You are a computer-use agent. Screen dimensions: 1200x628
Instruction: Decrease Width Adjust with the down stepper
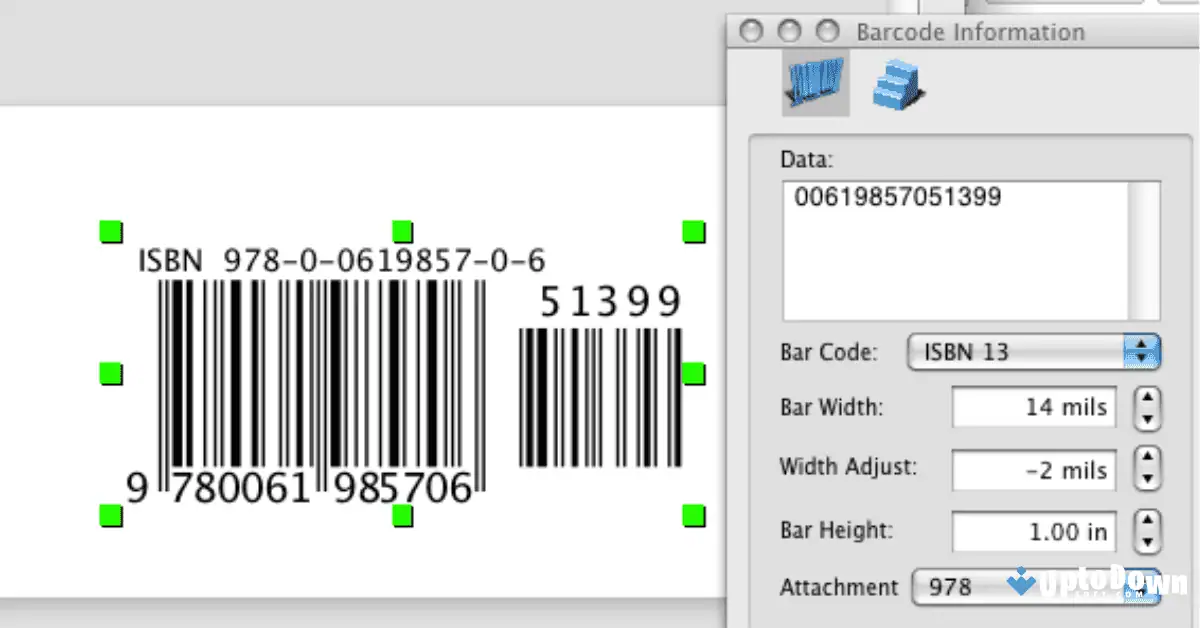[1148, 477]
